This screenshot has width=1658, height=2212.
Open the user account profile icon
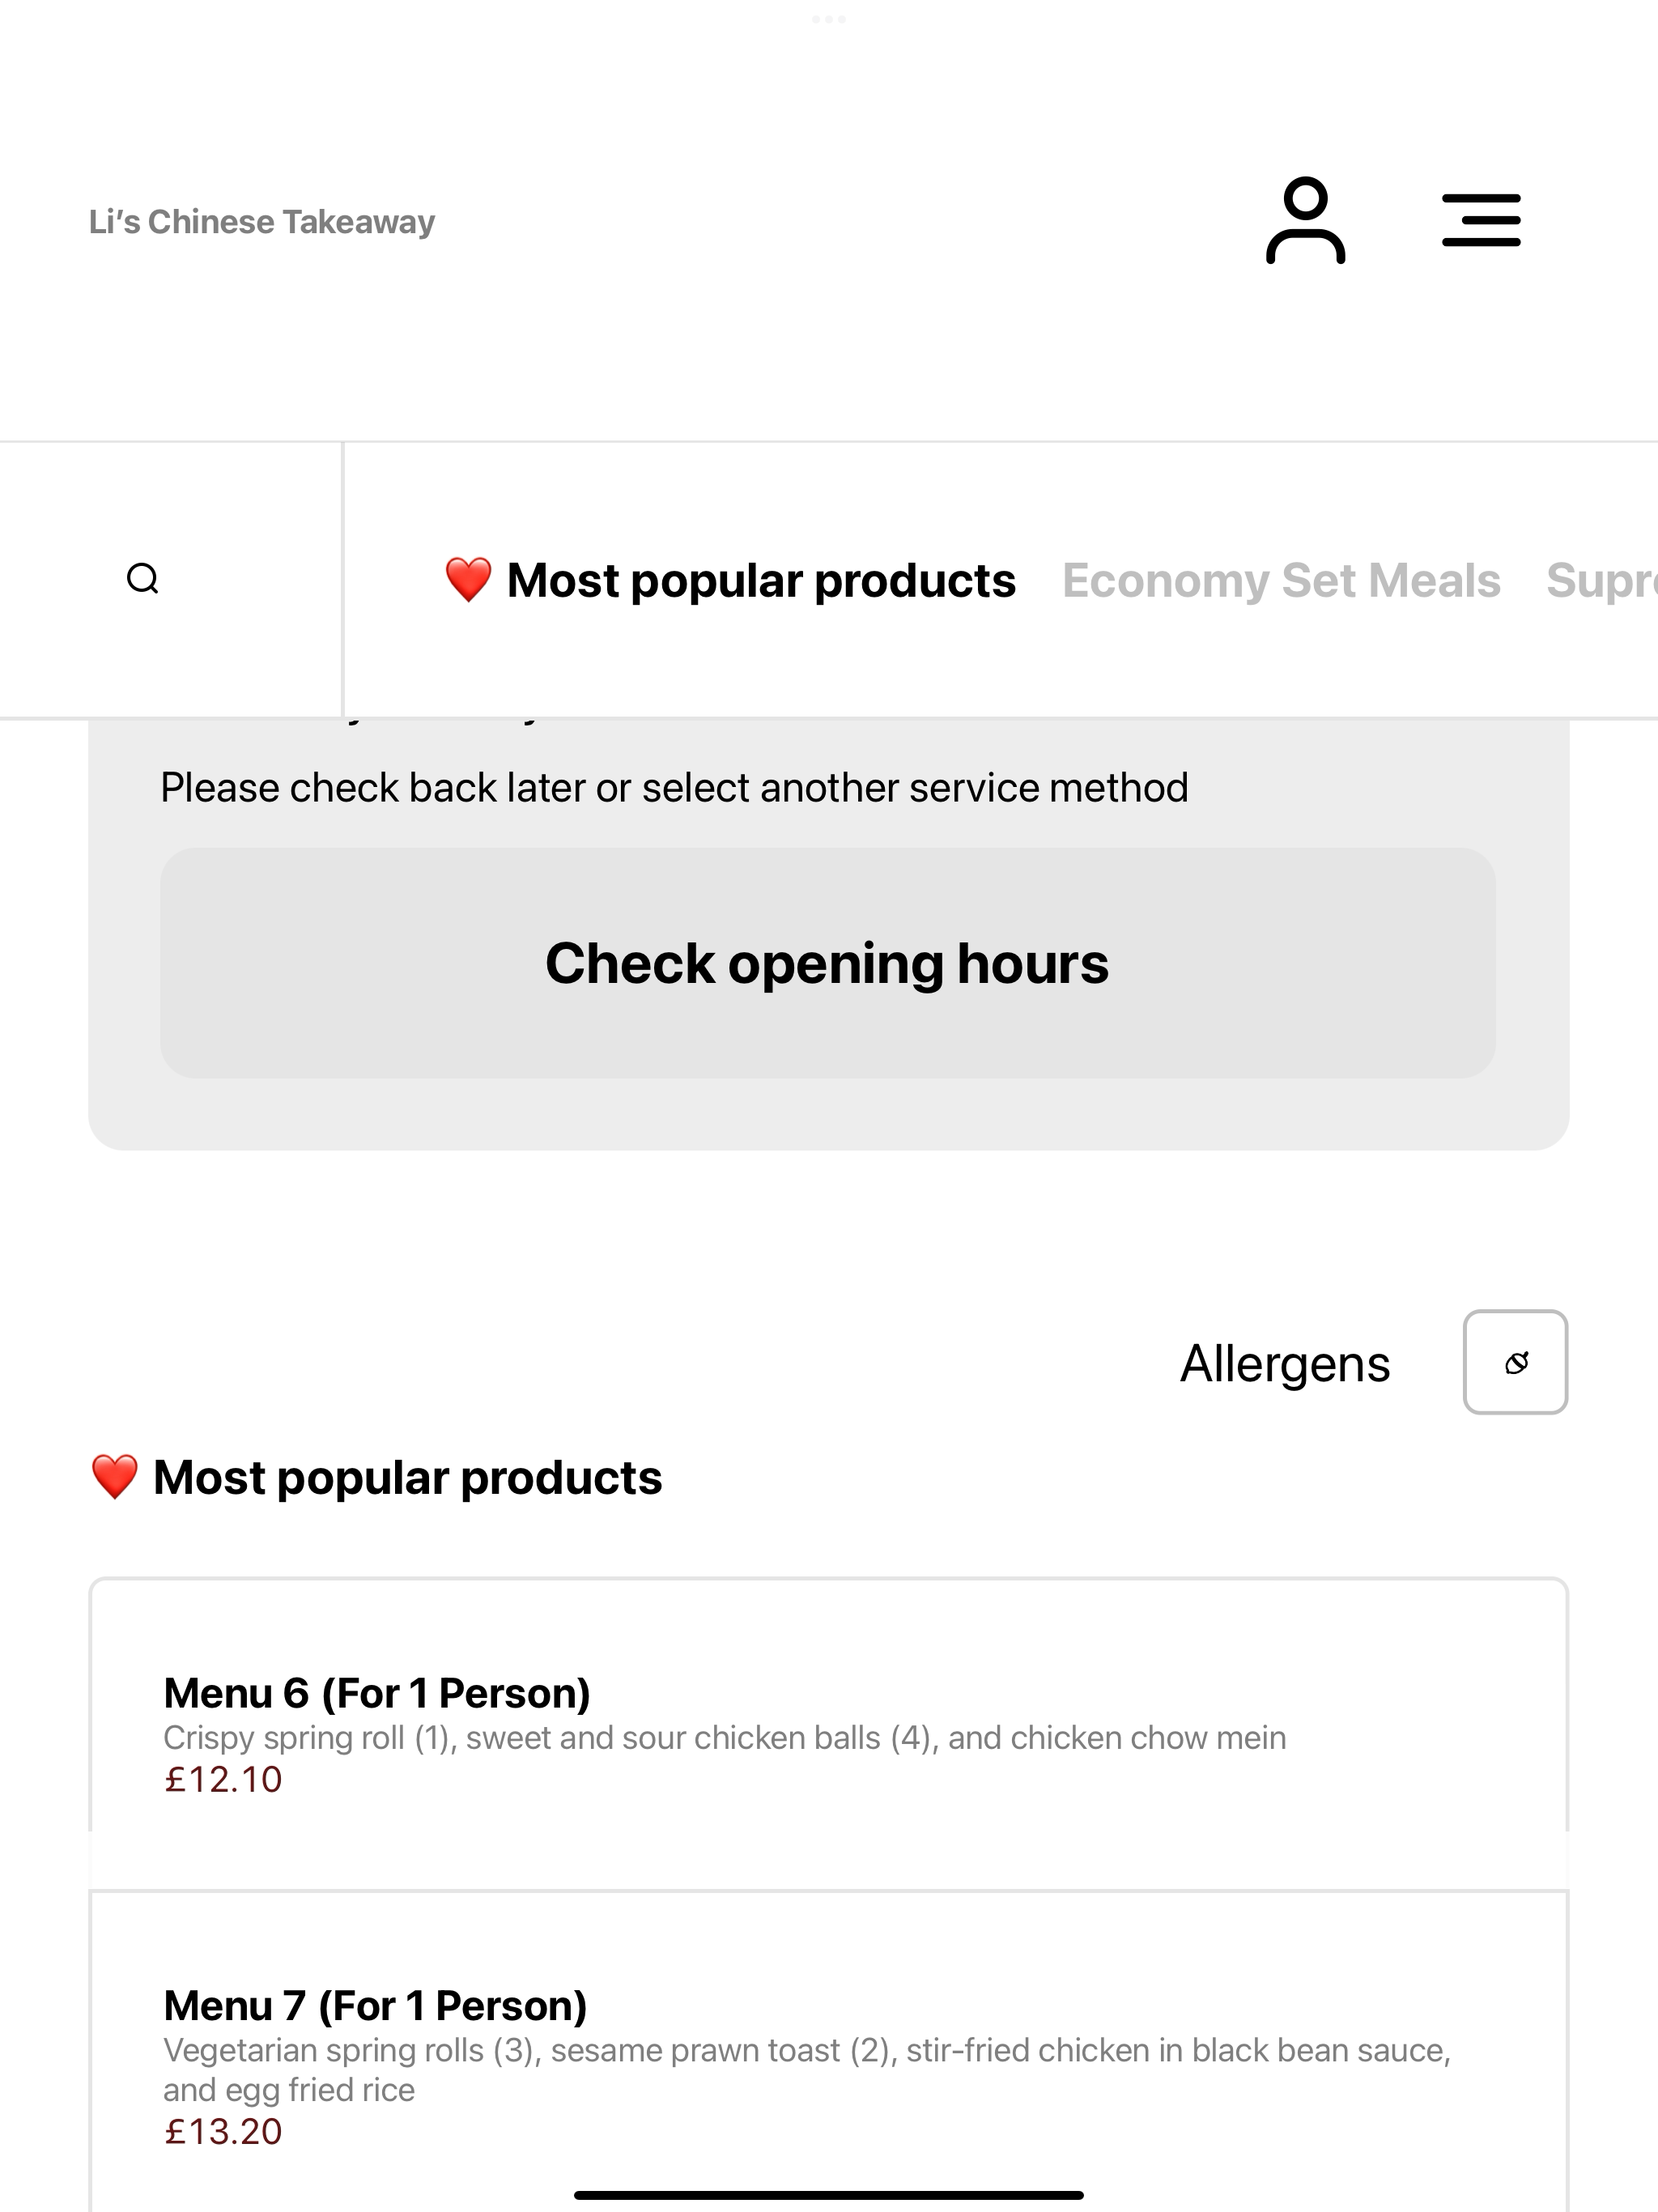tap(1305, 220)
